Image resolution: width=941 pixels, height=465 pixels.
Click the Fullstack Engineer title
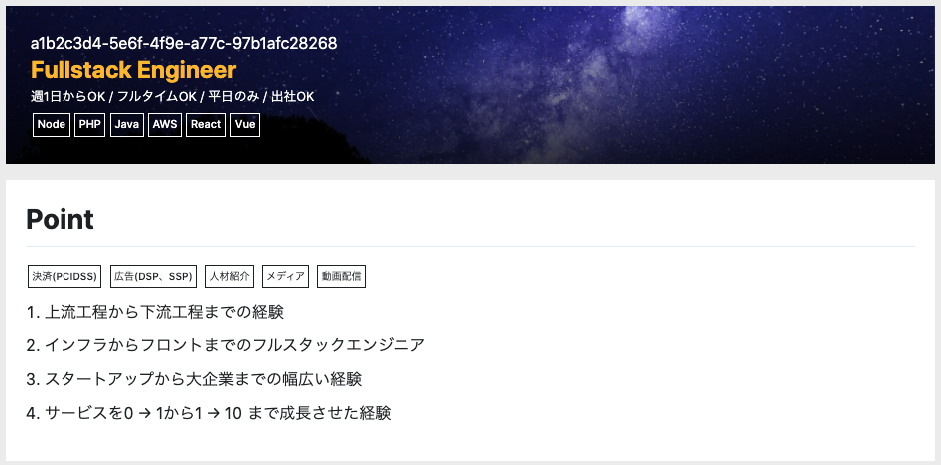click(133, 70)
